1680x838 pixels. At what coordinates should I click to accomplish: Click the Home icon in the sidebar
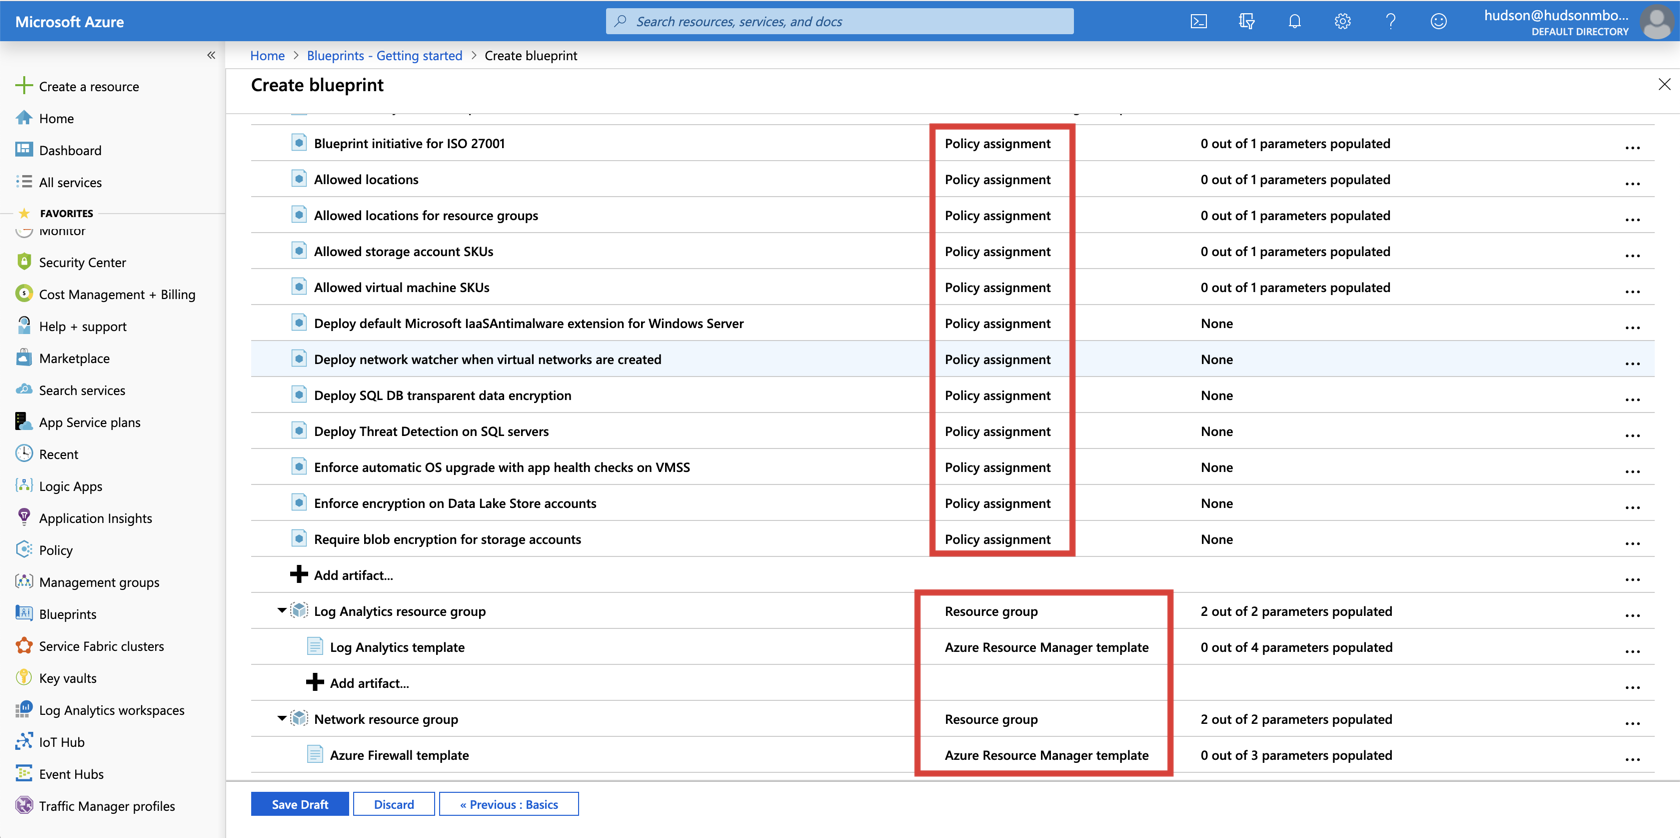[x=24, y=118]
